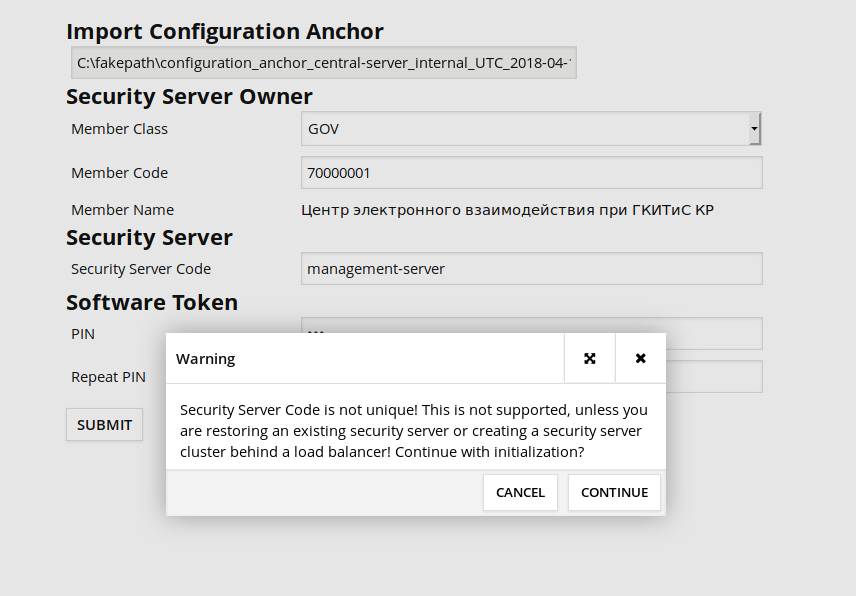Focus the Member Code field
Screen dimensions: 856x596
click(531, 173)
